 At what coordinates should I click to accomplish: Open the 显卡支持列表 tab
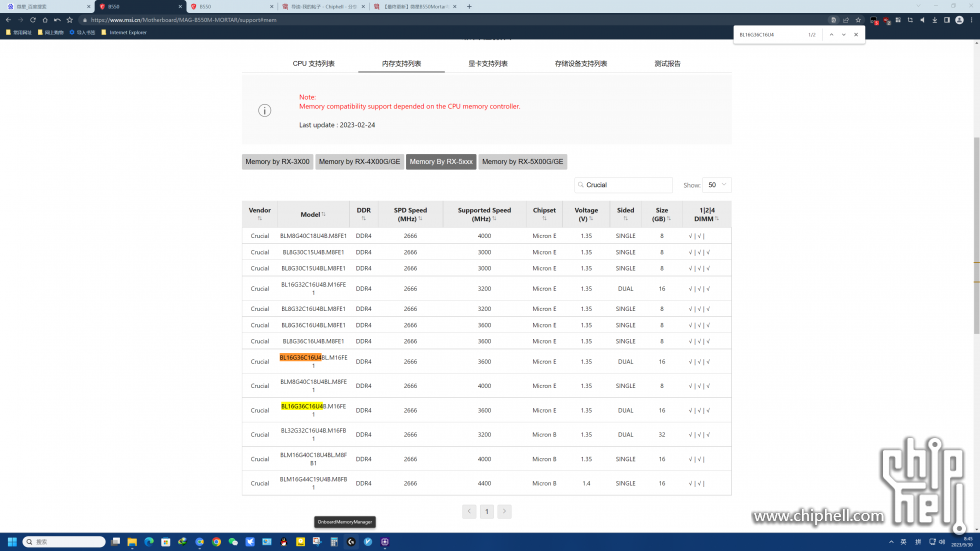click(488, 64)
